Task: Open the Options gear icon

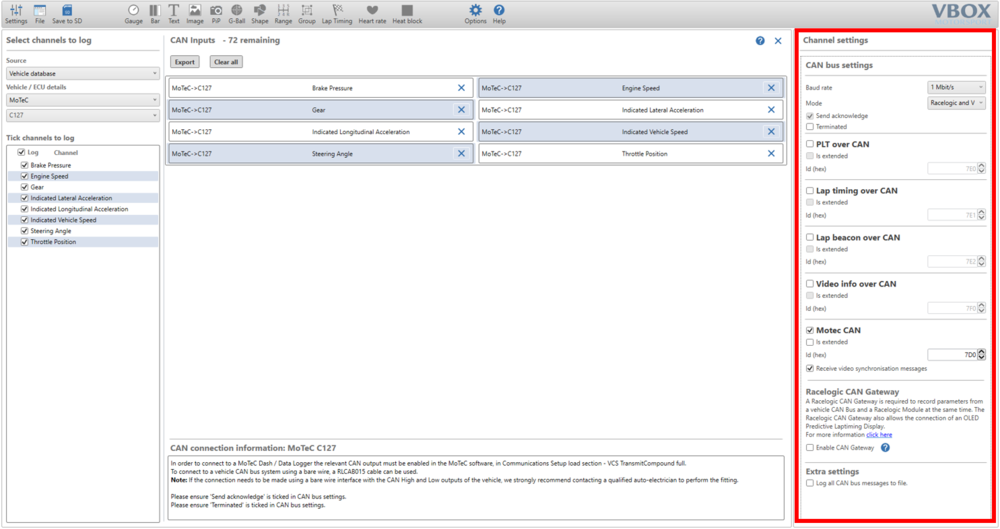Action: pyautogui.click(x=475, y=13)
